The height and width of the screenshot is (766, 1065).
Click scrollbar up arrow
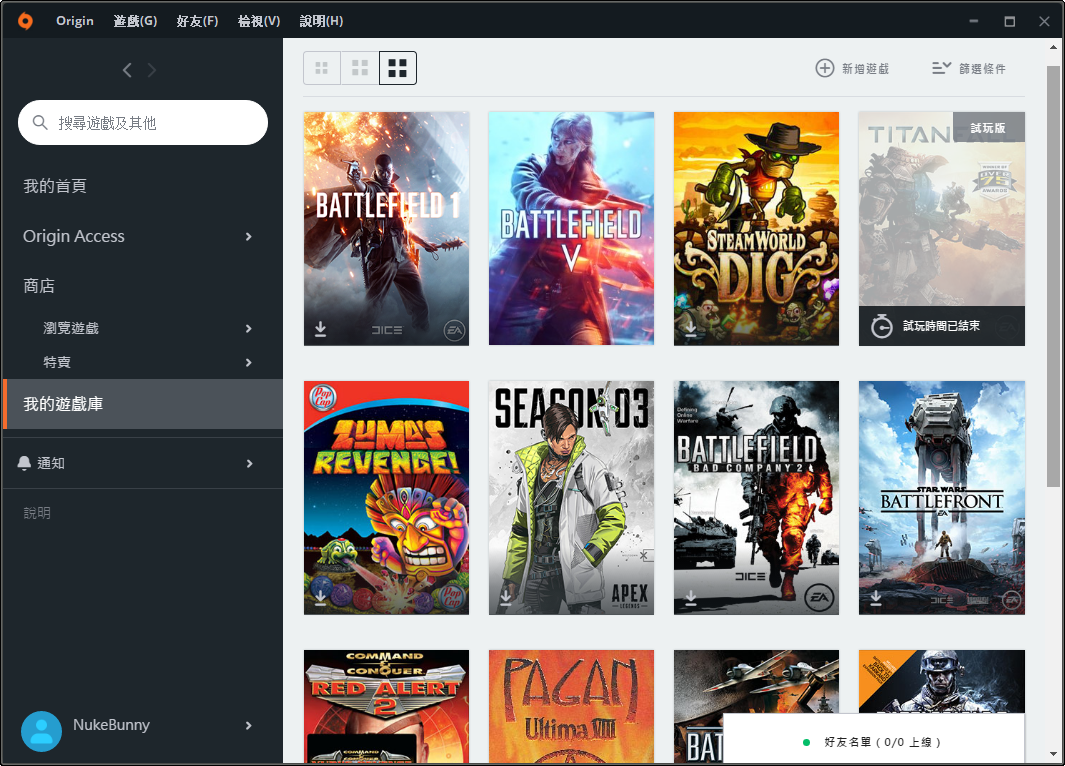click(1053, 47)
